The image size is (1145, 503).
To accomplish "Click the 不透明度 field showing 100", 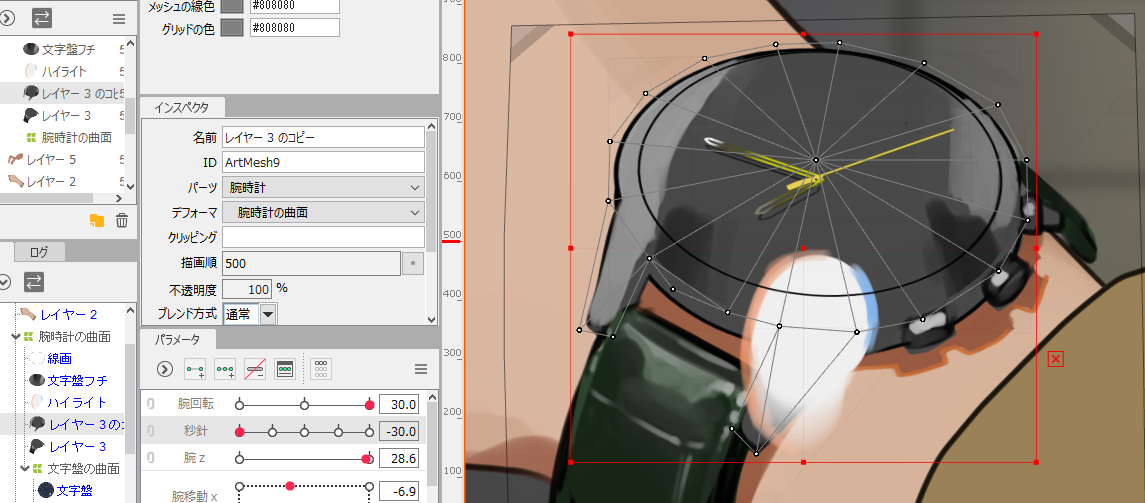I will point(247,288).
